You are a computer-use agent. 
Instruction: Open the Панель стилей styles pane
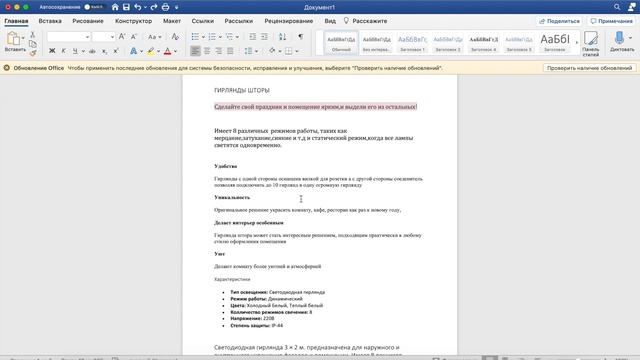tap(591, 43)
